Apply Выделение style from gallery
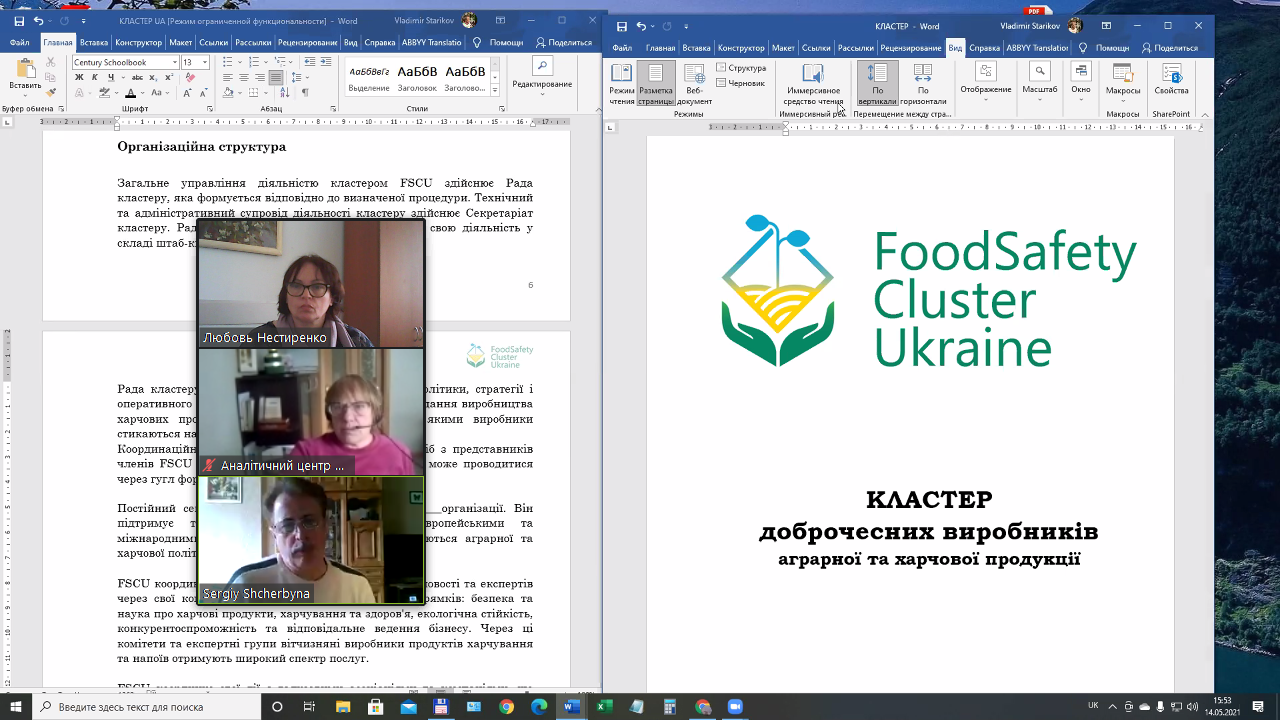Screen dimensions: 1280x720 click(x=369, y=78)
